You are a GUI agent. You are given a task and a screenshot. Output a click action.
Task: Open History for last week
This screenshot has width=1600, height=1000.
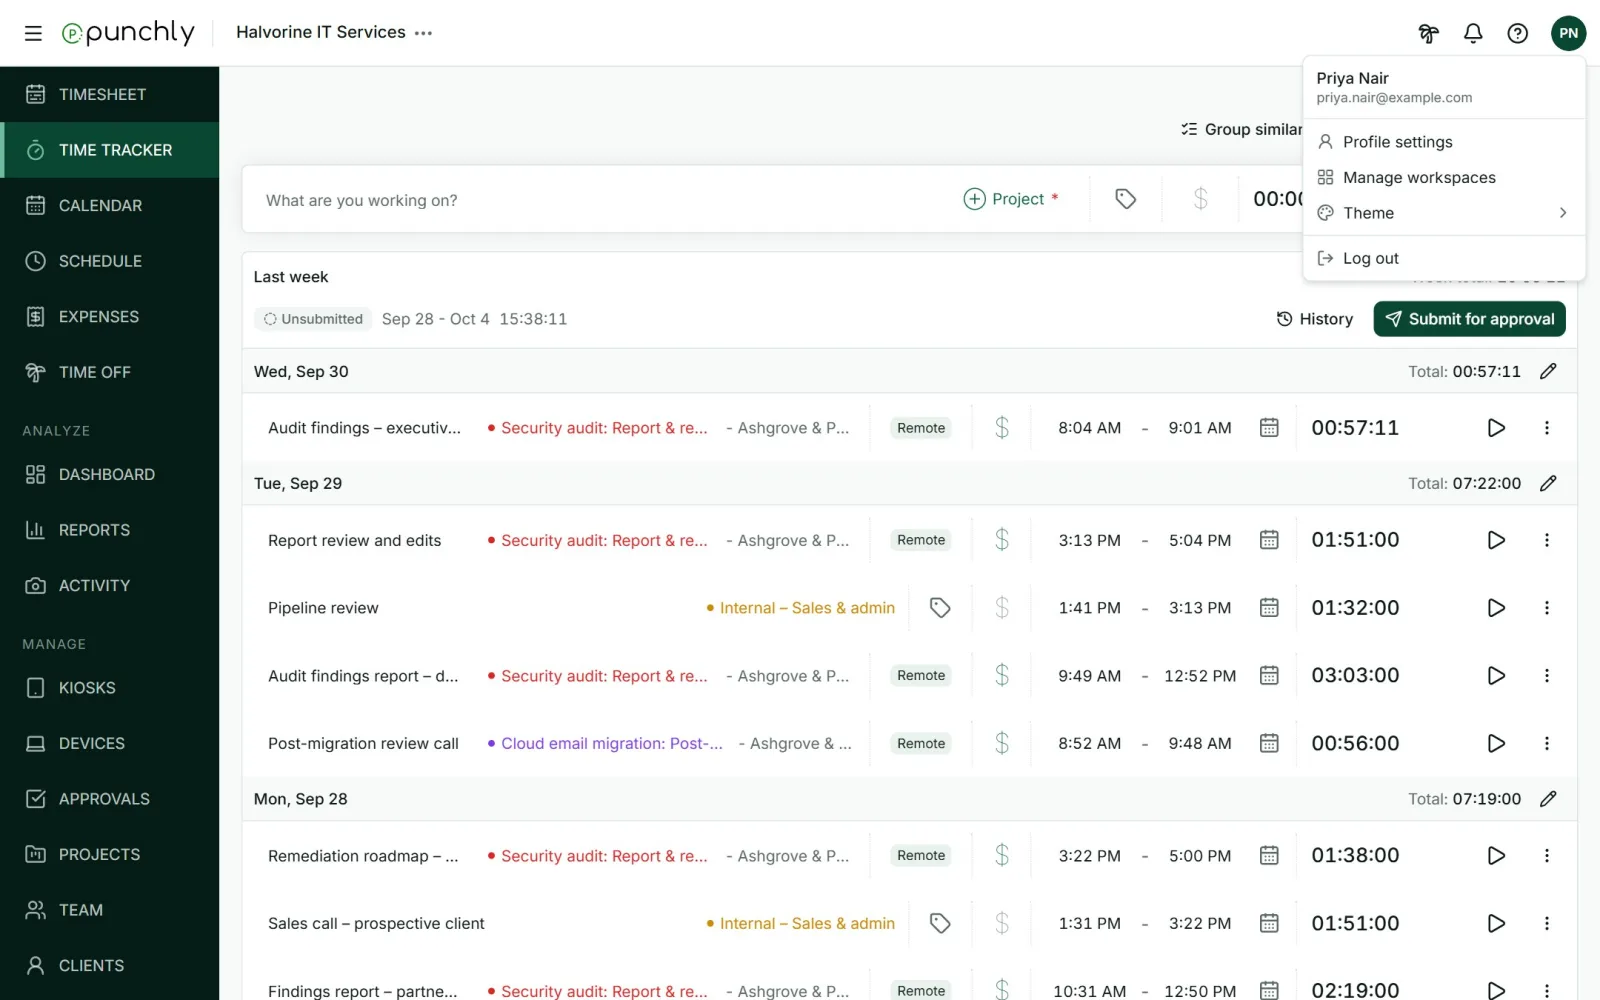[x=1314, y=319]
